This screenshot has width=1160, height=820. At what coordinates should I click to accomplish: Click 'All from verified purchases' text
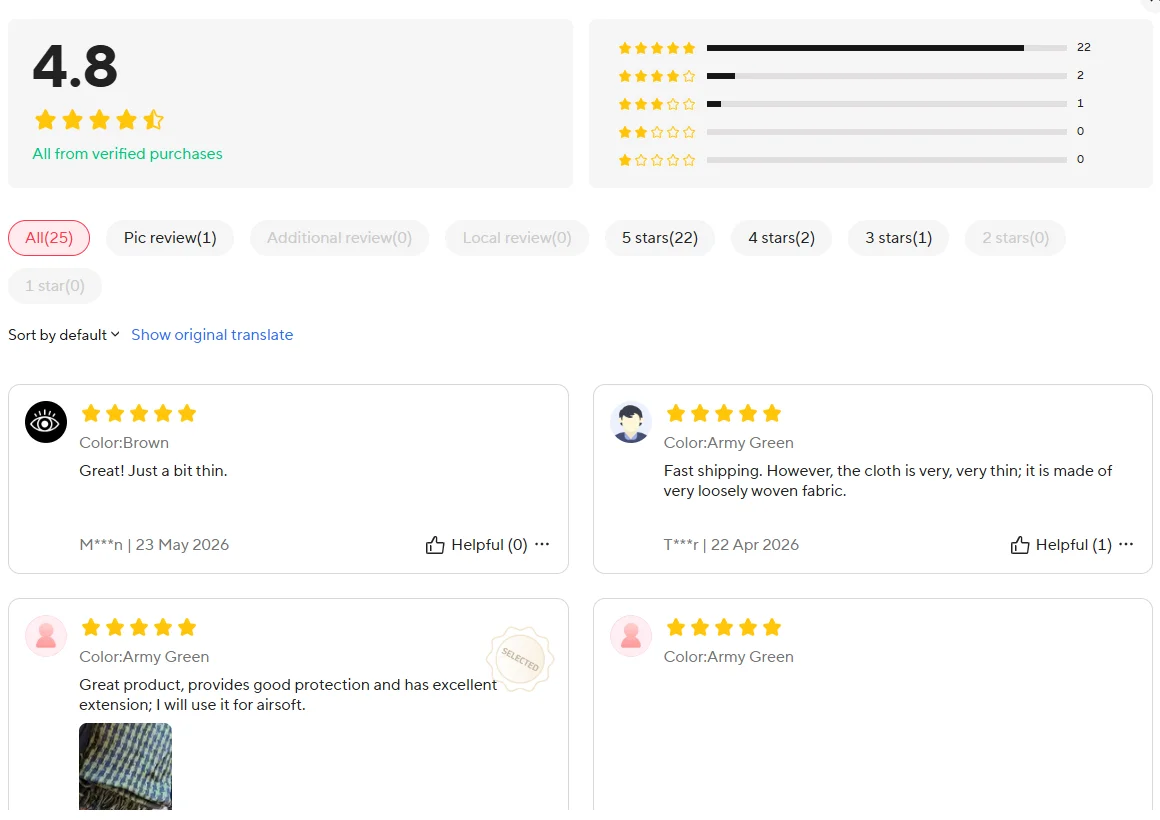[127, 154]
